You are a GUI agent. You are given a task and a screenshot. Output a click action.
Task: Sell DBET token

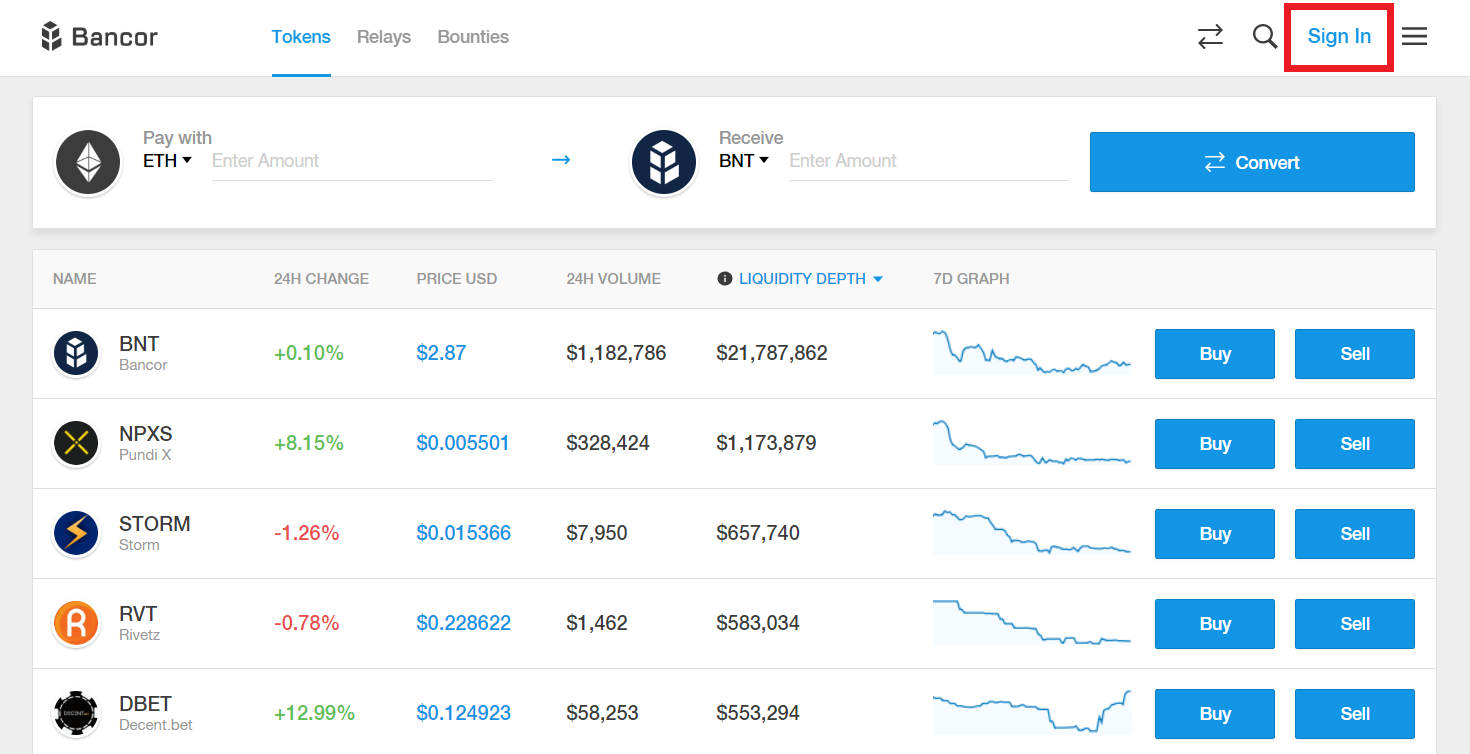pyautogui.click(x=1355, y=714)
